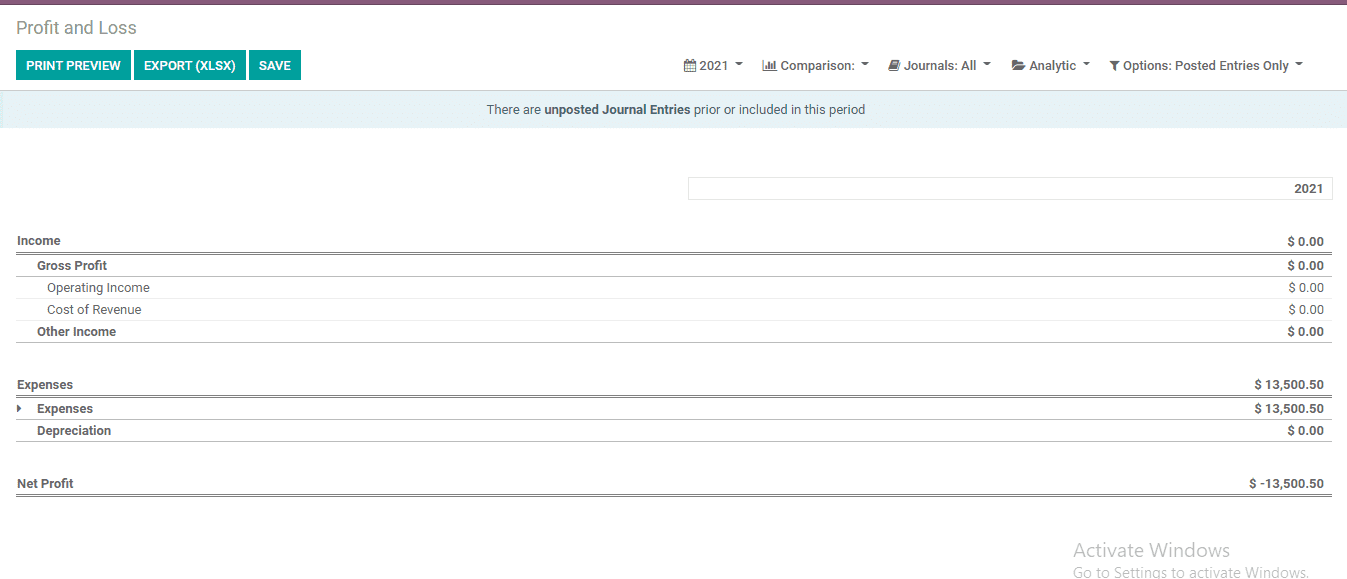Open the Analytic filter dropdown
This screenshot has width=1347, height=579.
click(1051, 65)
